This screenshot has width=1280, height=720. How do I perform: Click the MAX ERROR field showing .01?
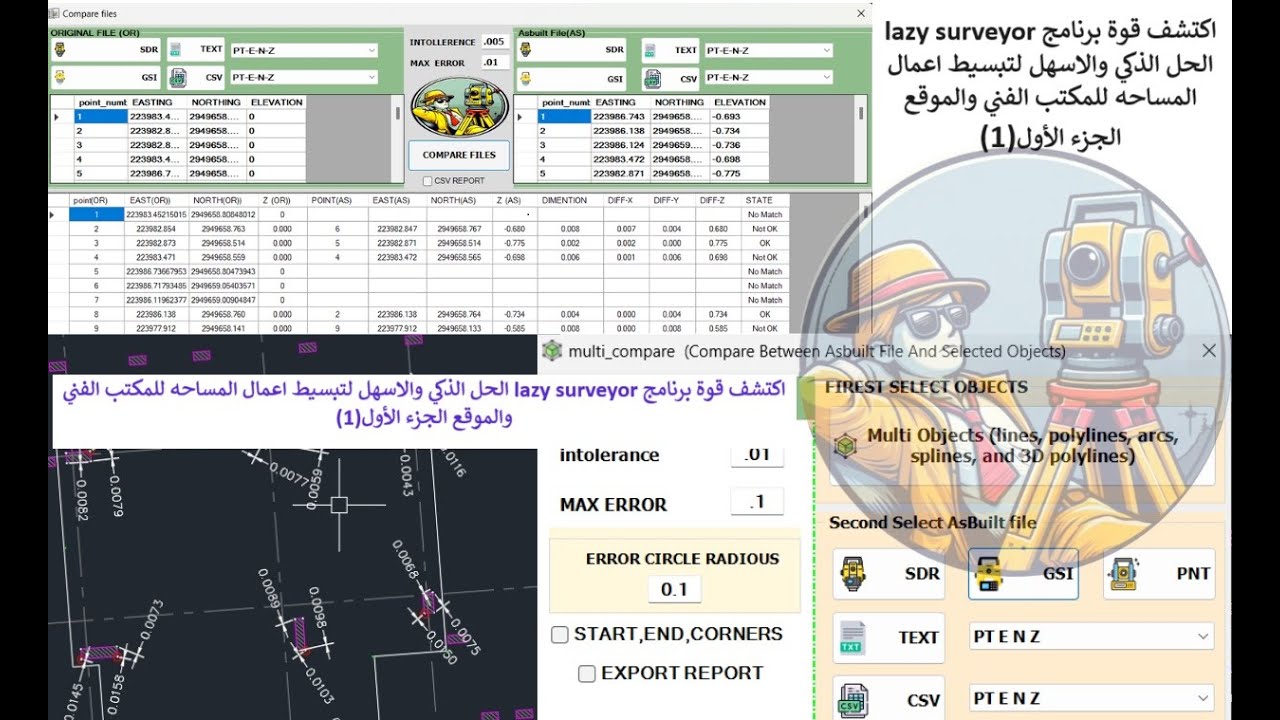pos(494,62)
